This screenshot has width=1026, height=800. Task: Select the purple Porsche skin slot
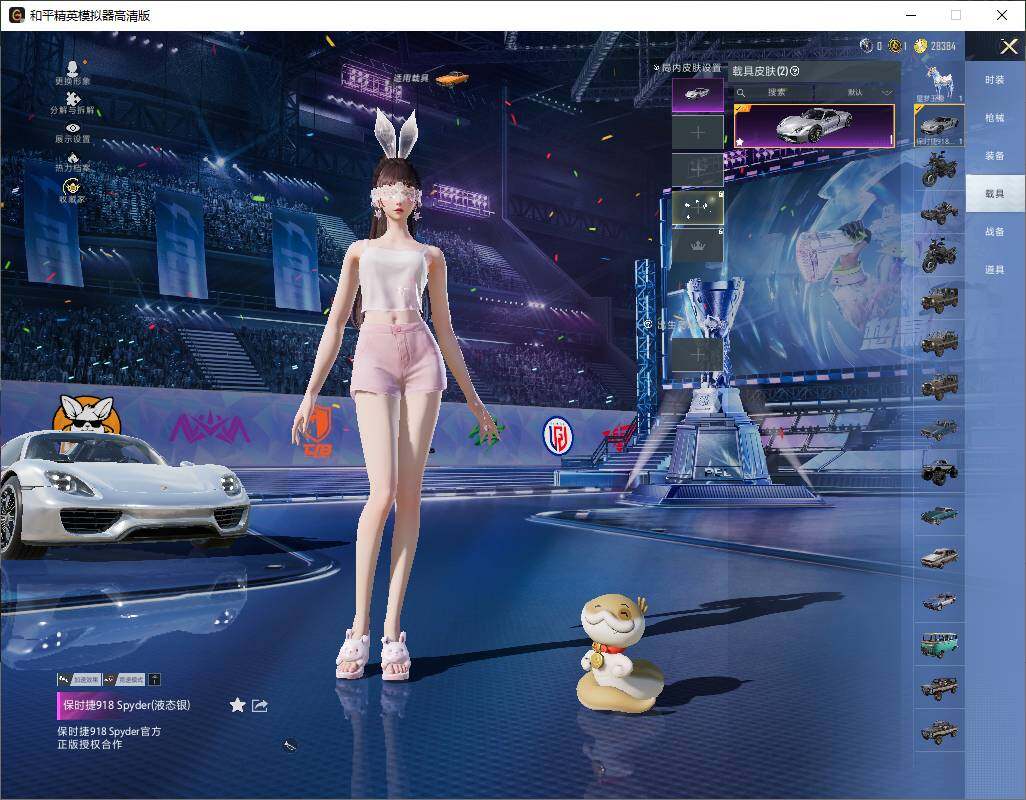(698, 94)
